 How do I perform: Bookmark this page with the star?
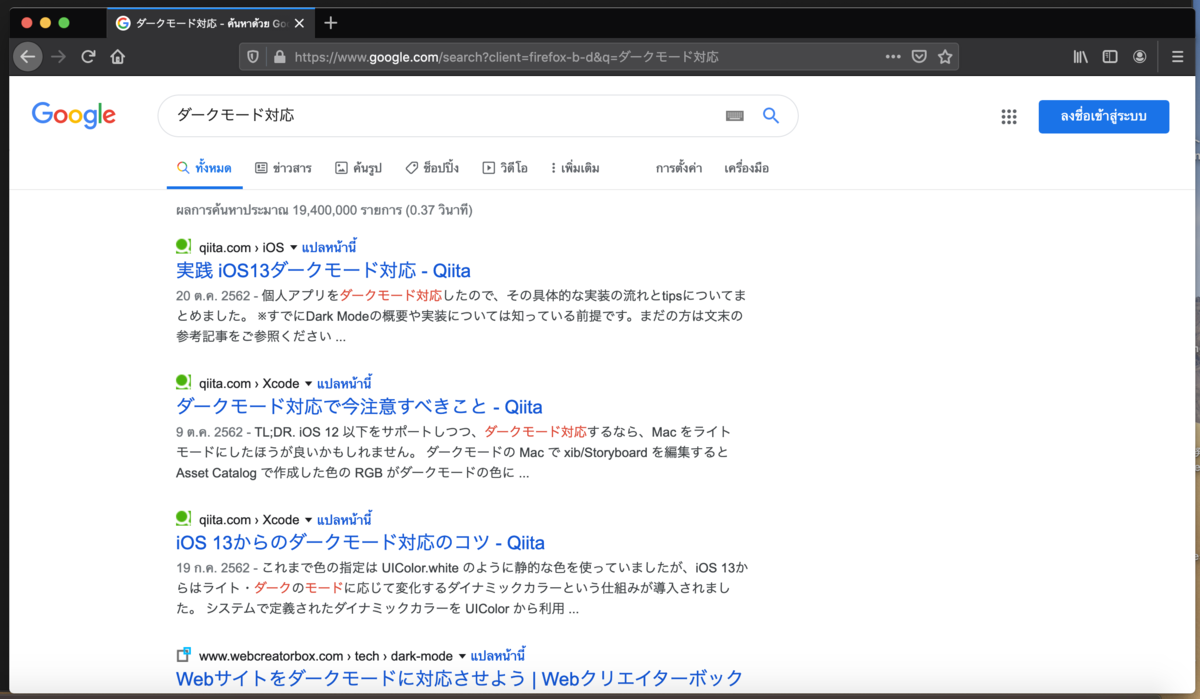945,57
